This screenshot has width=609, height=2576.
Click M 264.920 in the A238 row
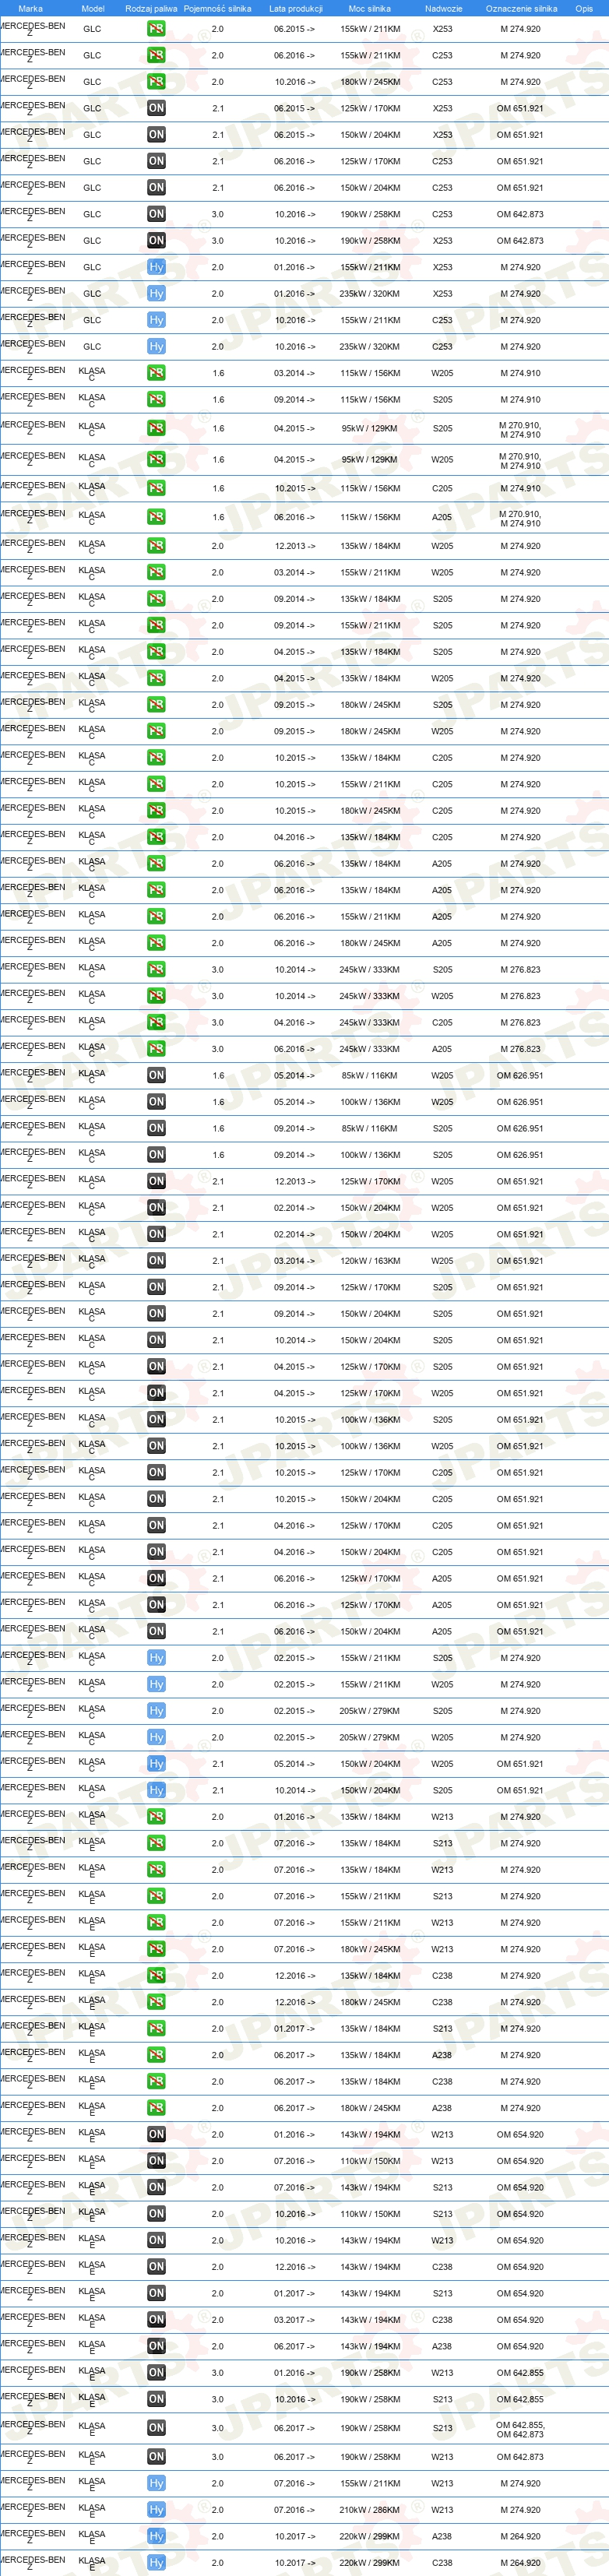click(x=520, y=2536)
